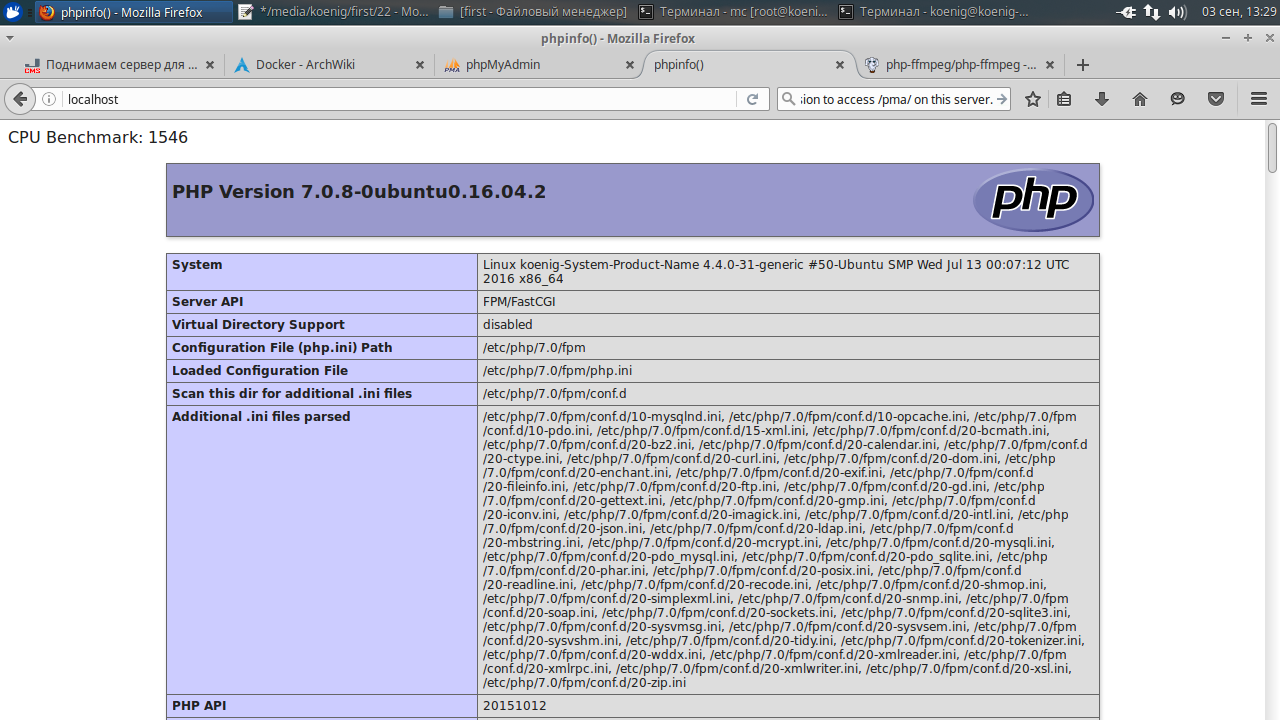
Task: Switch to the Файловый менеджер taskbar window
Action: point(534,12)
